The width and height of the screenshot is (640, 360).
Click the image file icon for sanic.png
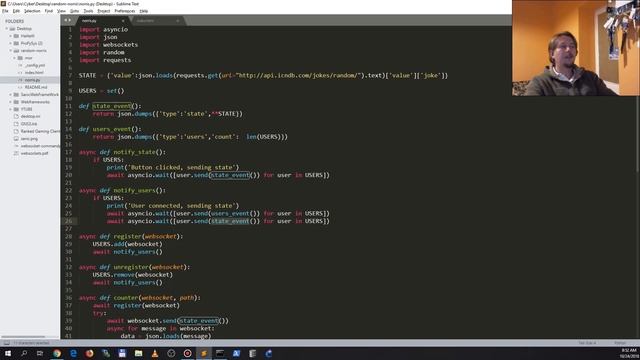[x=16, y=139]
